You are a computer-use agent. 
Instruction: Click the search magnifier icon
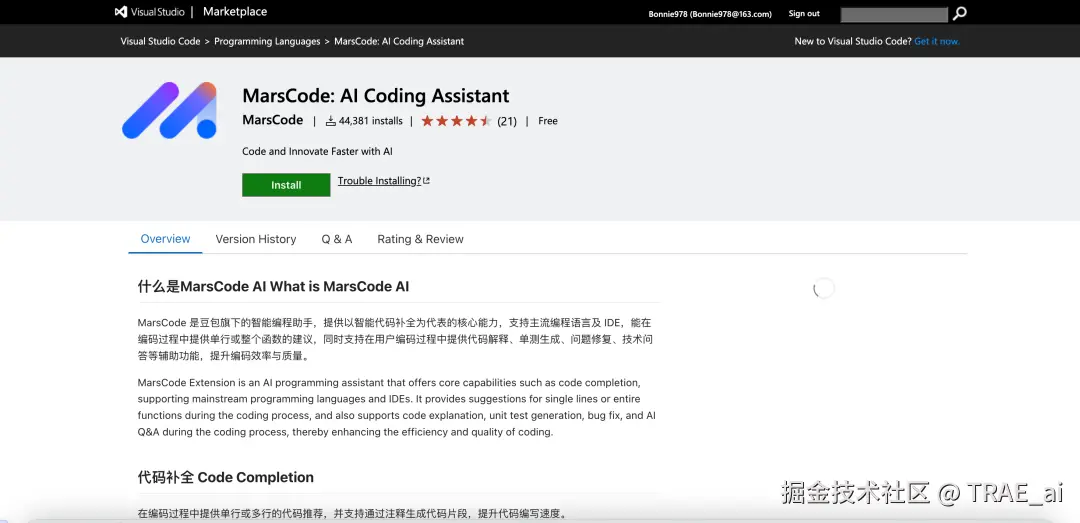coord(960,13)
